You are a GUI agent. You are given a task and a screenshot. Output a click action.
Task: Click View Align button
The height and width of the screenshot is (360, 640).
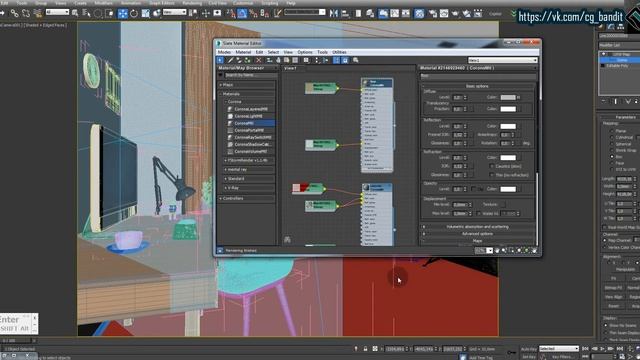click(613, 297)
